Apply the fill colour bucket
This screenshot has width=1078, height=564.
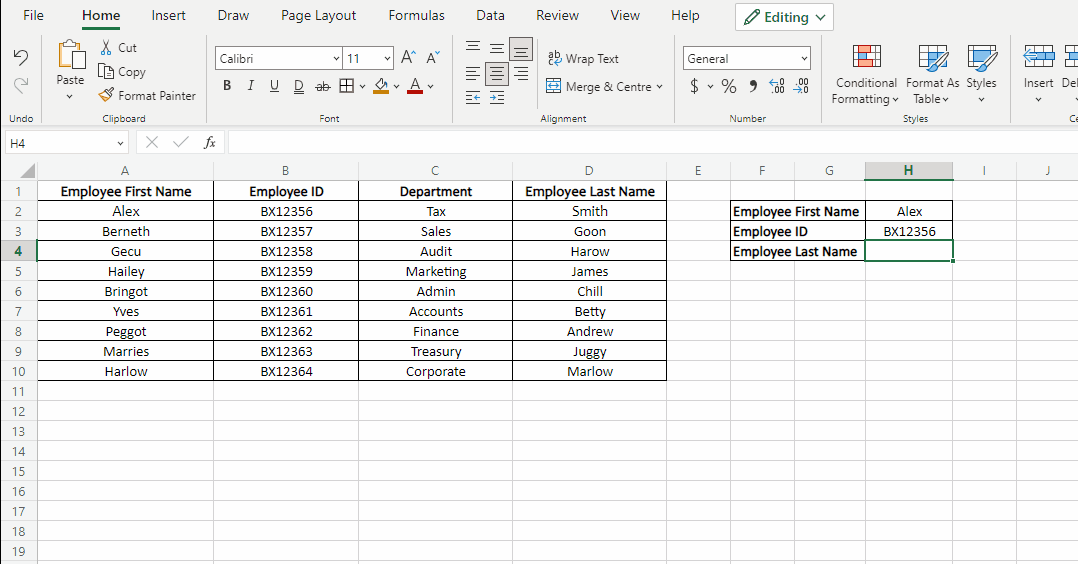(x=381, y=86)
